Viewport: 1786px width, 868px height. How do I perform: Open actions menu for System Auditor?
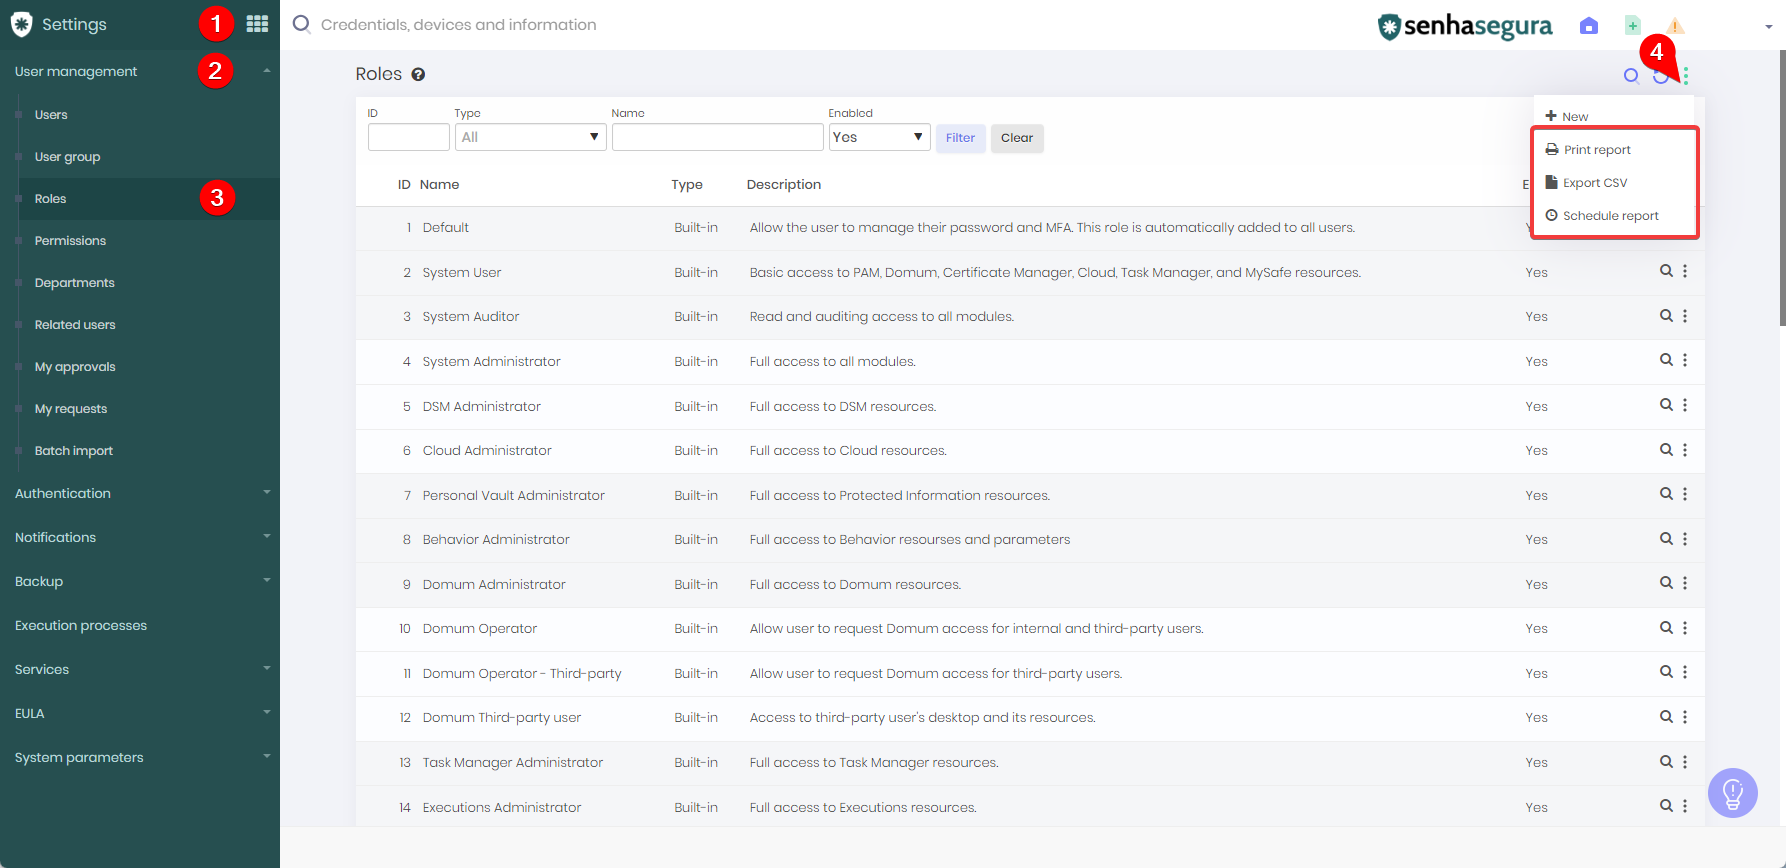coord(1685,316)
